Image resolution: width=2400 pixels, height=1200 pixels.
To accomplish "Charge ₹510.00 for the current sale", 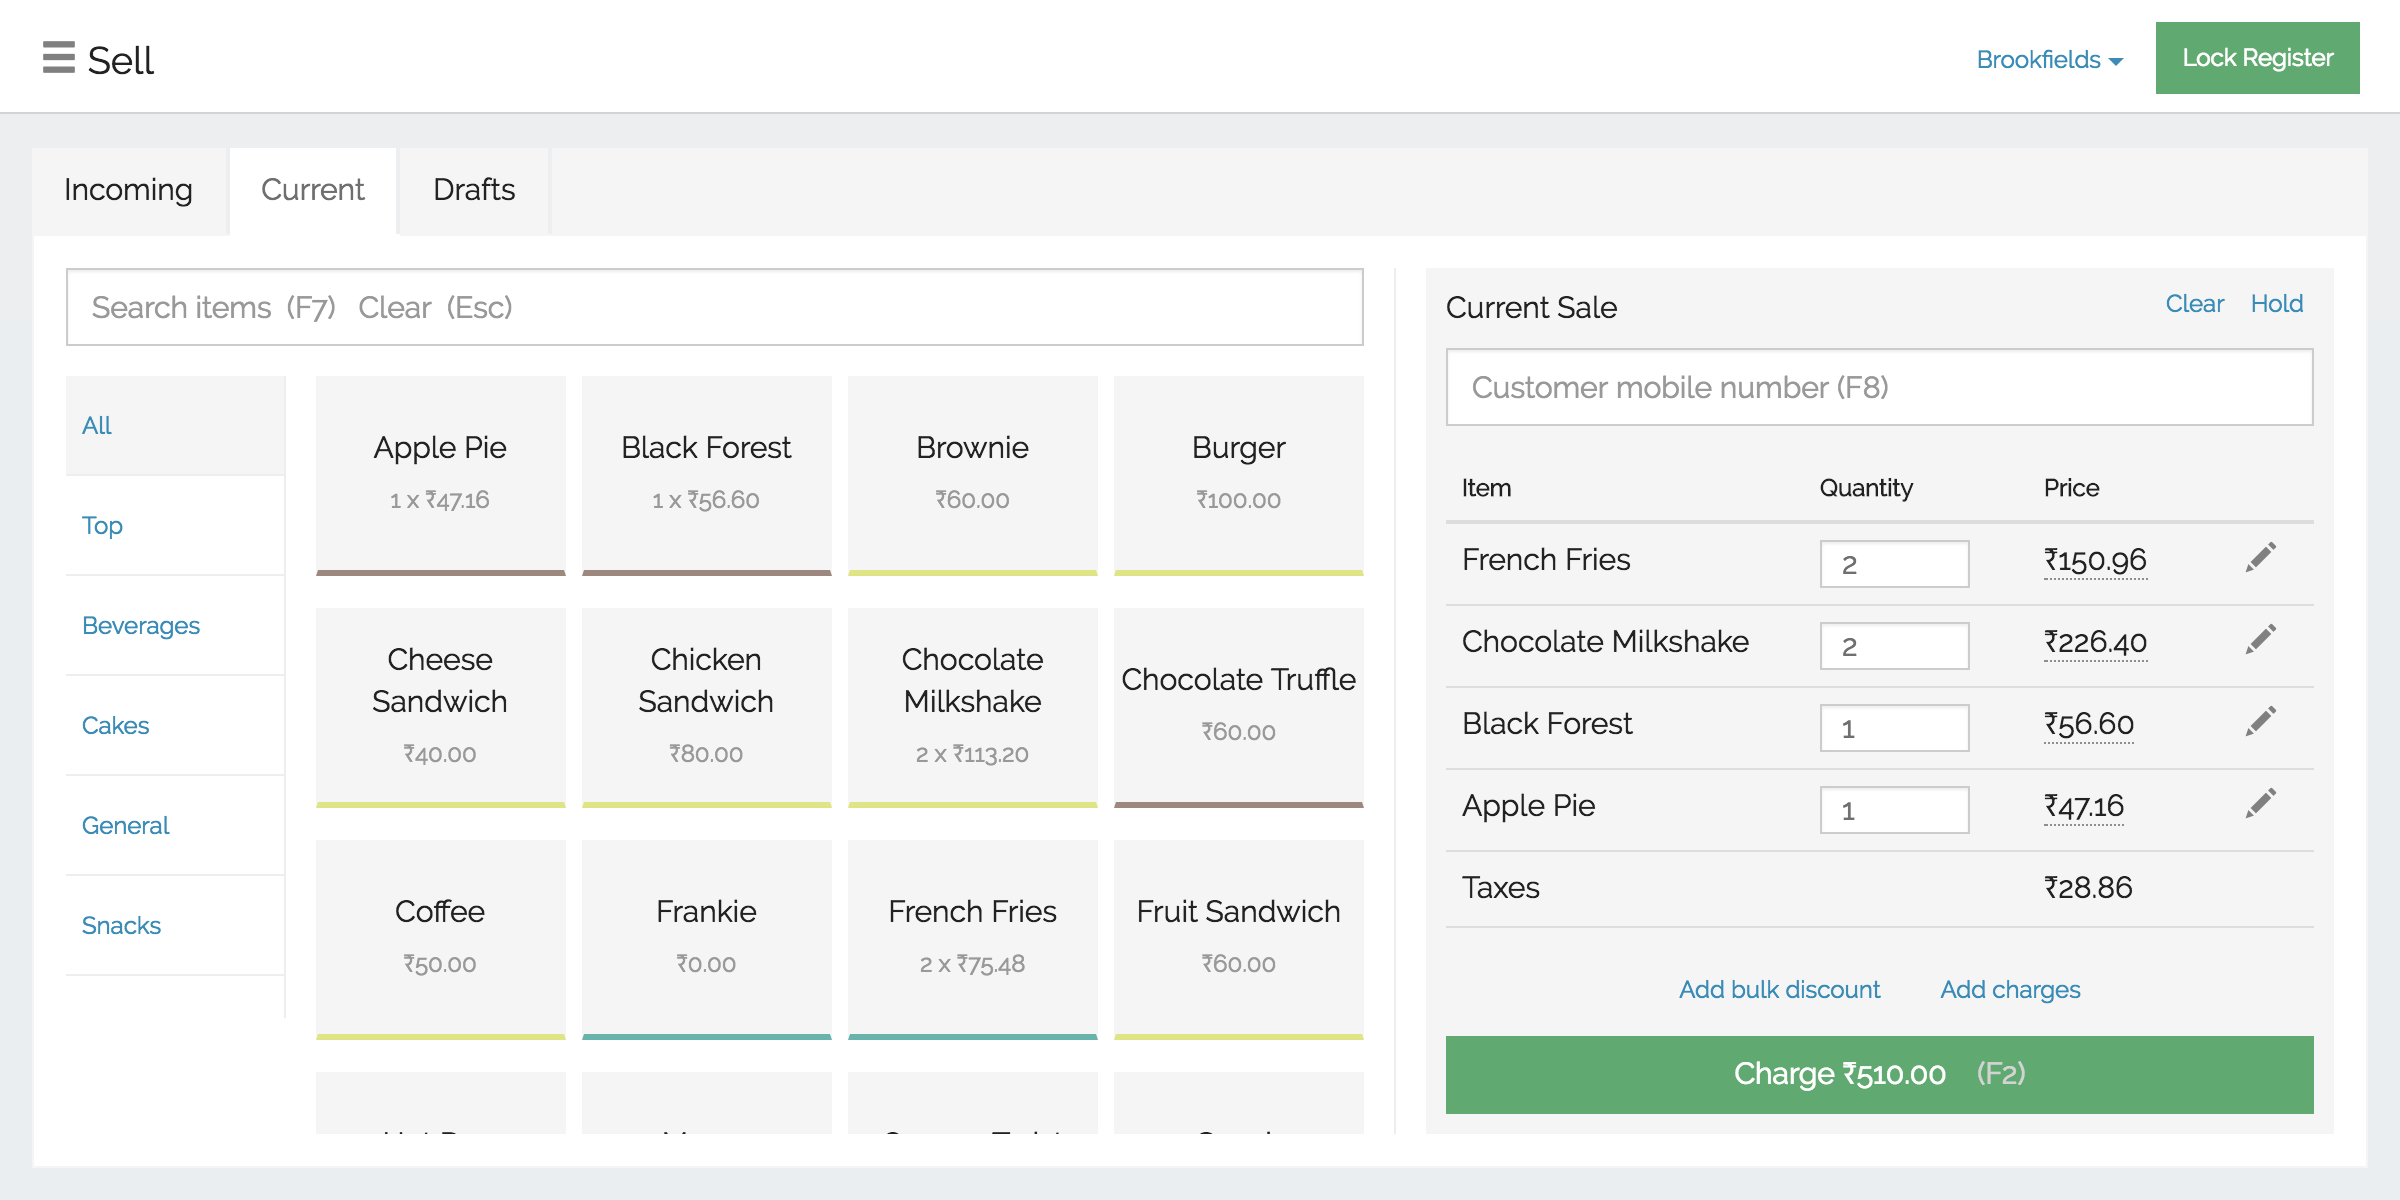I will [1879, 1074].
